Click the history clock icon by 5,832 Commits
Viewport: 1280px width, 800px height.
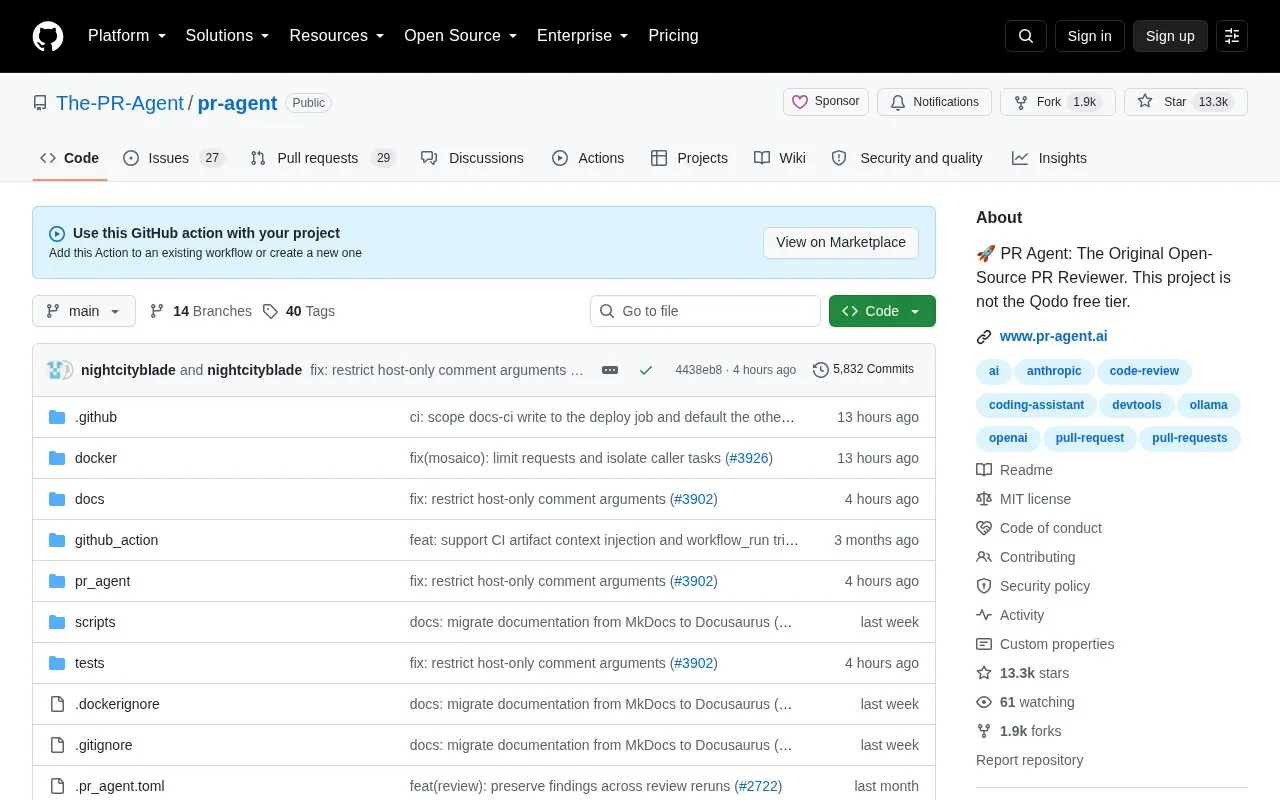821,370
